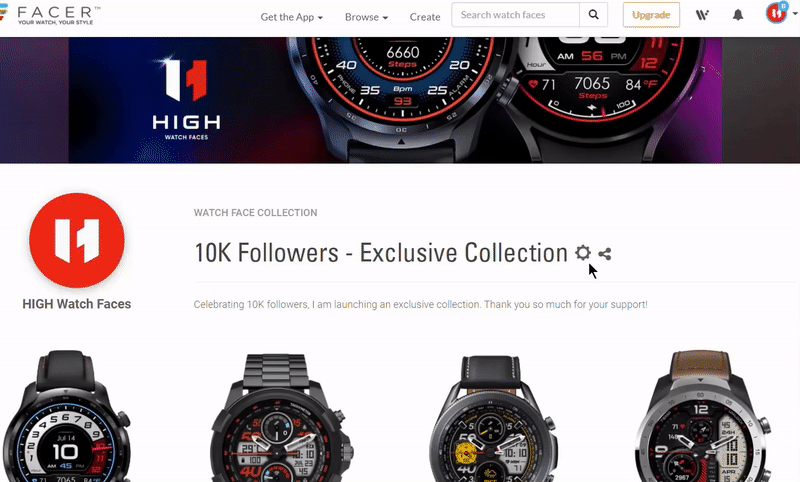Open the W brand icon in navbar
This screenshot has width=800, height=482.
click(x=703, y=15)
